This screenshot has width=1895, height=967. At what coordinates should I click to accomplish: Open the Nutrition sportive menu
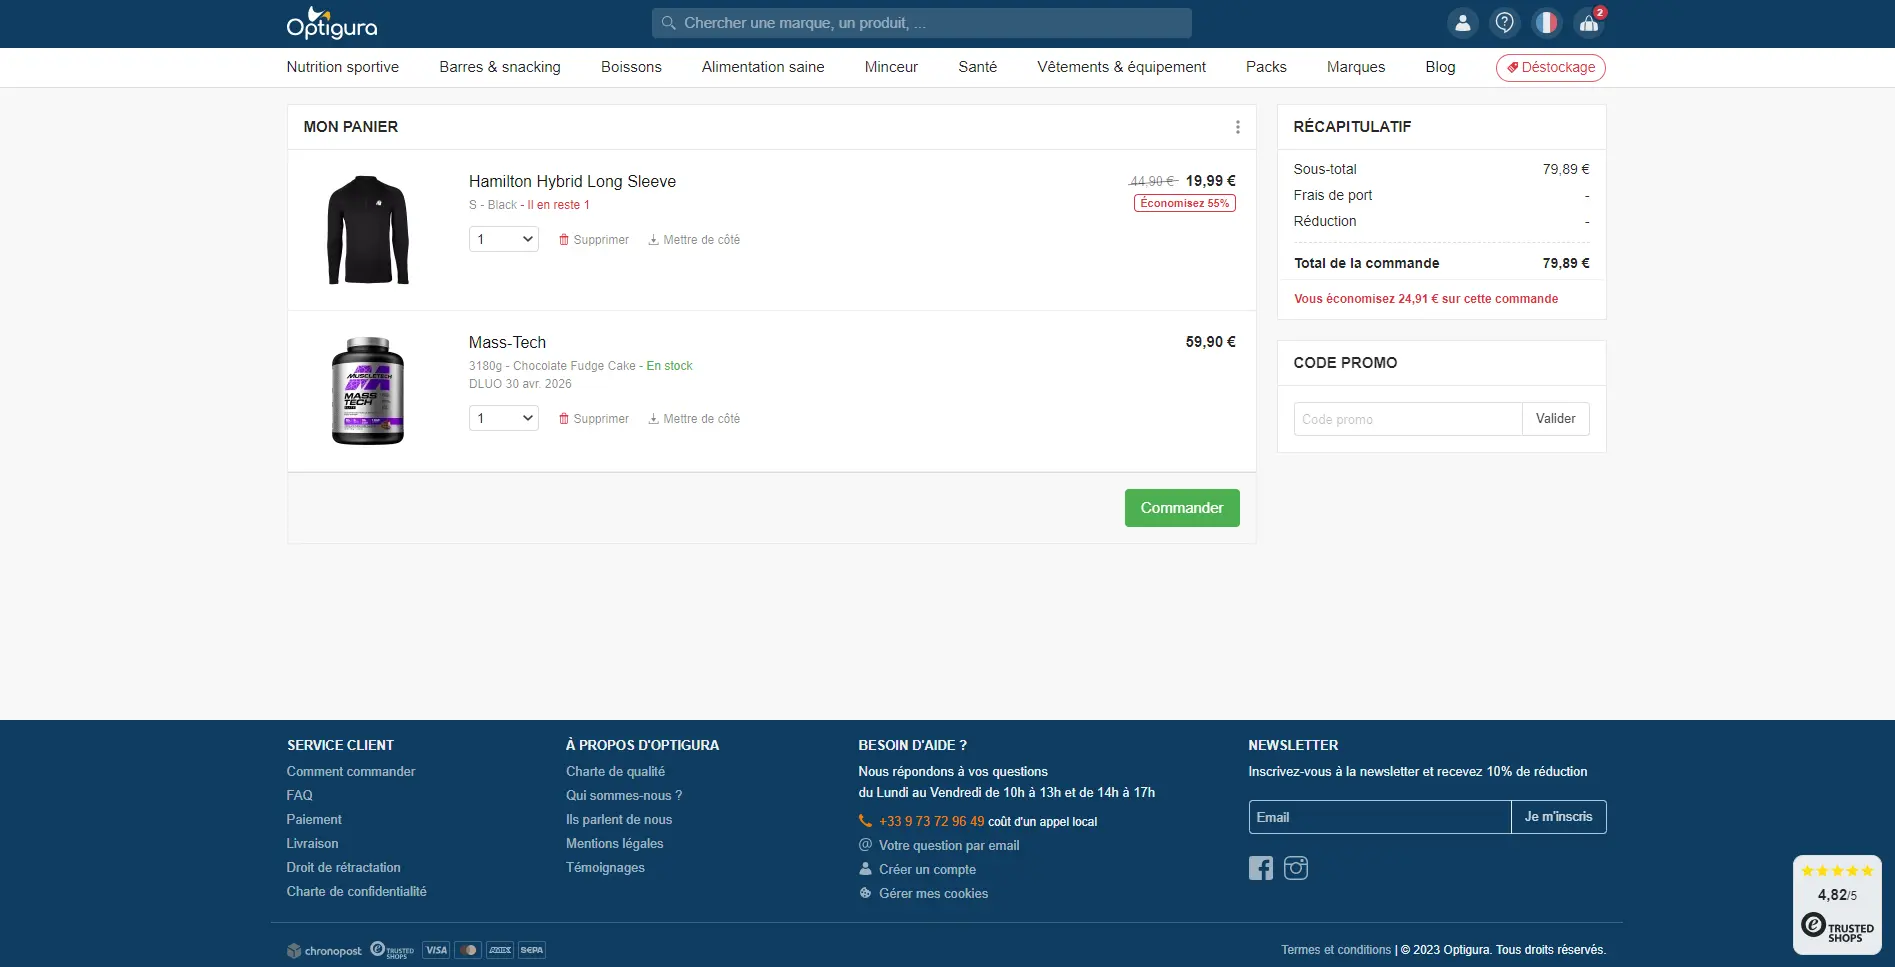click(343, 67)
